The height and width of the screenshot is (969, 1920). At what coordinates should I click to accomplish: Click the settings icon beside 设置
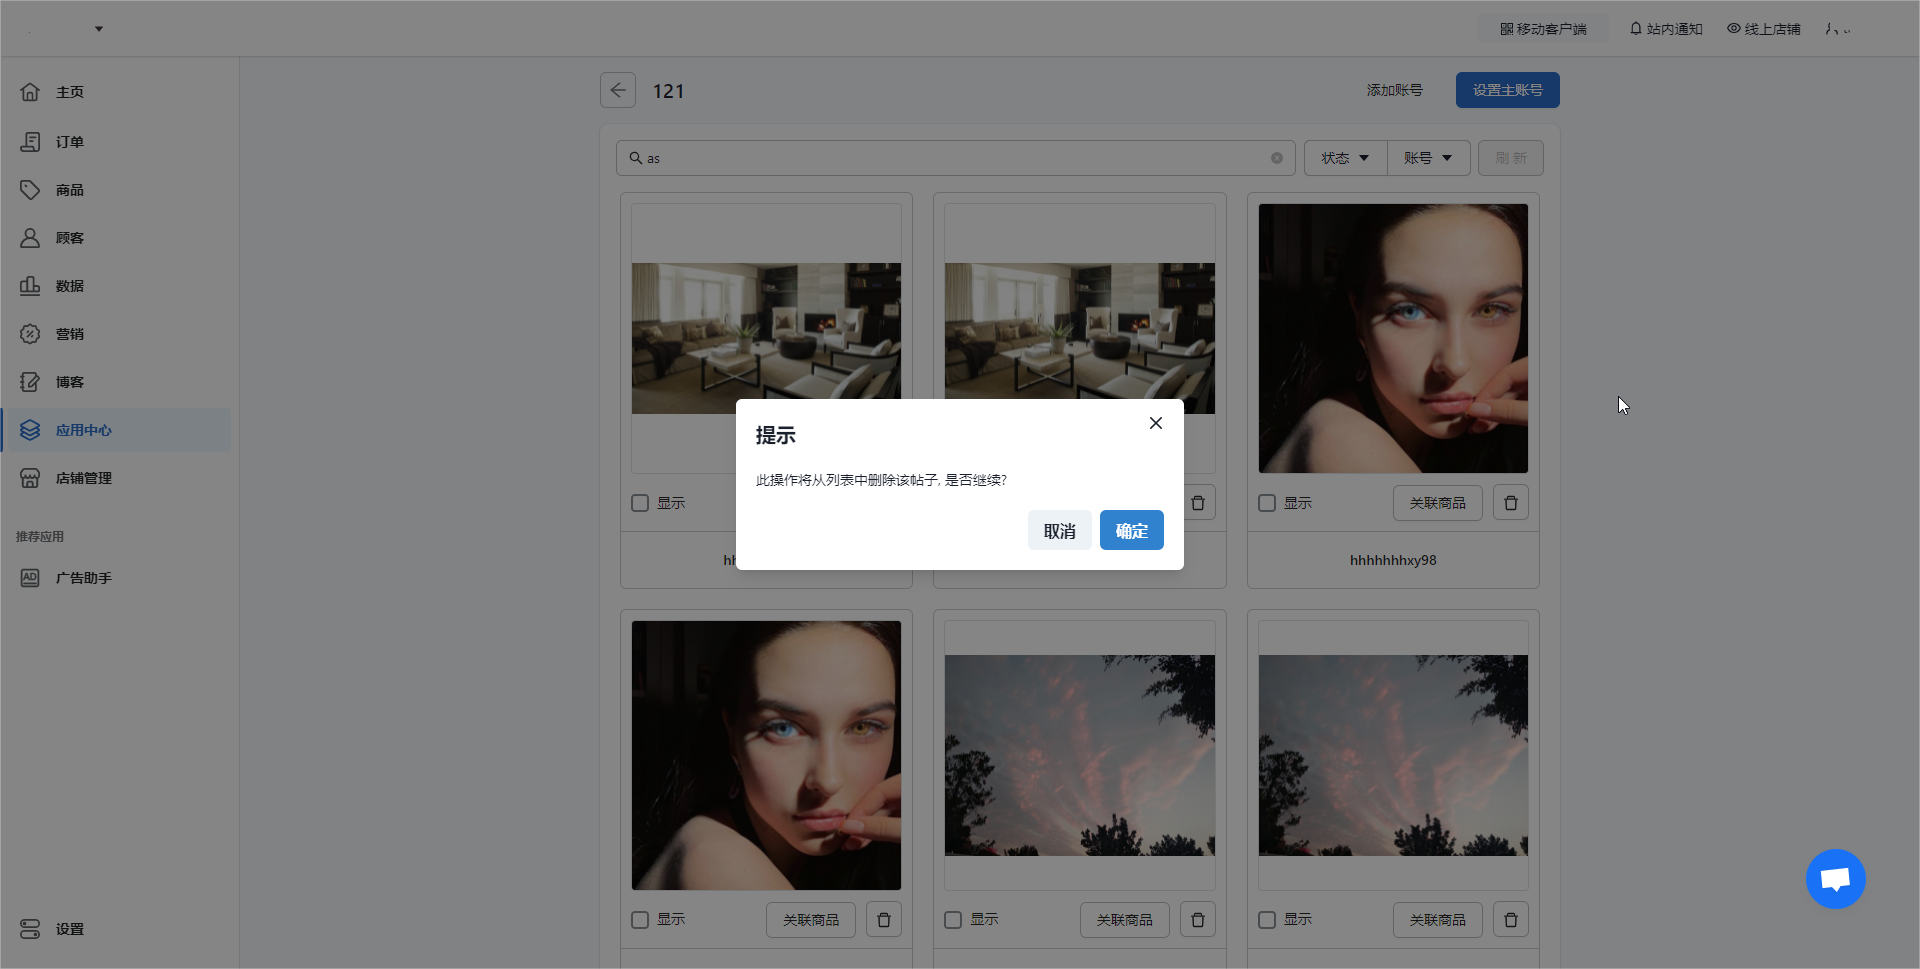(30, 929)
